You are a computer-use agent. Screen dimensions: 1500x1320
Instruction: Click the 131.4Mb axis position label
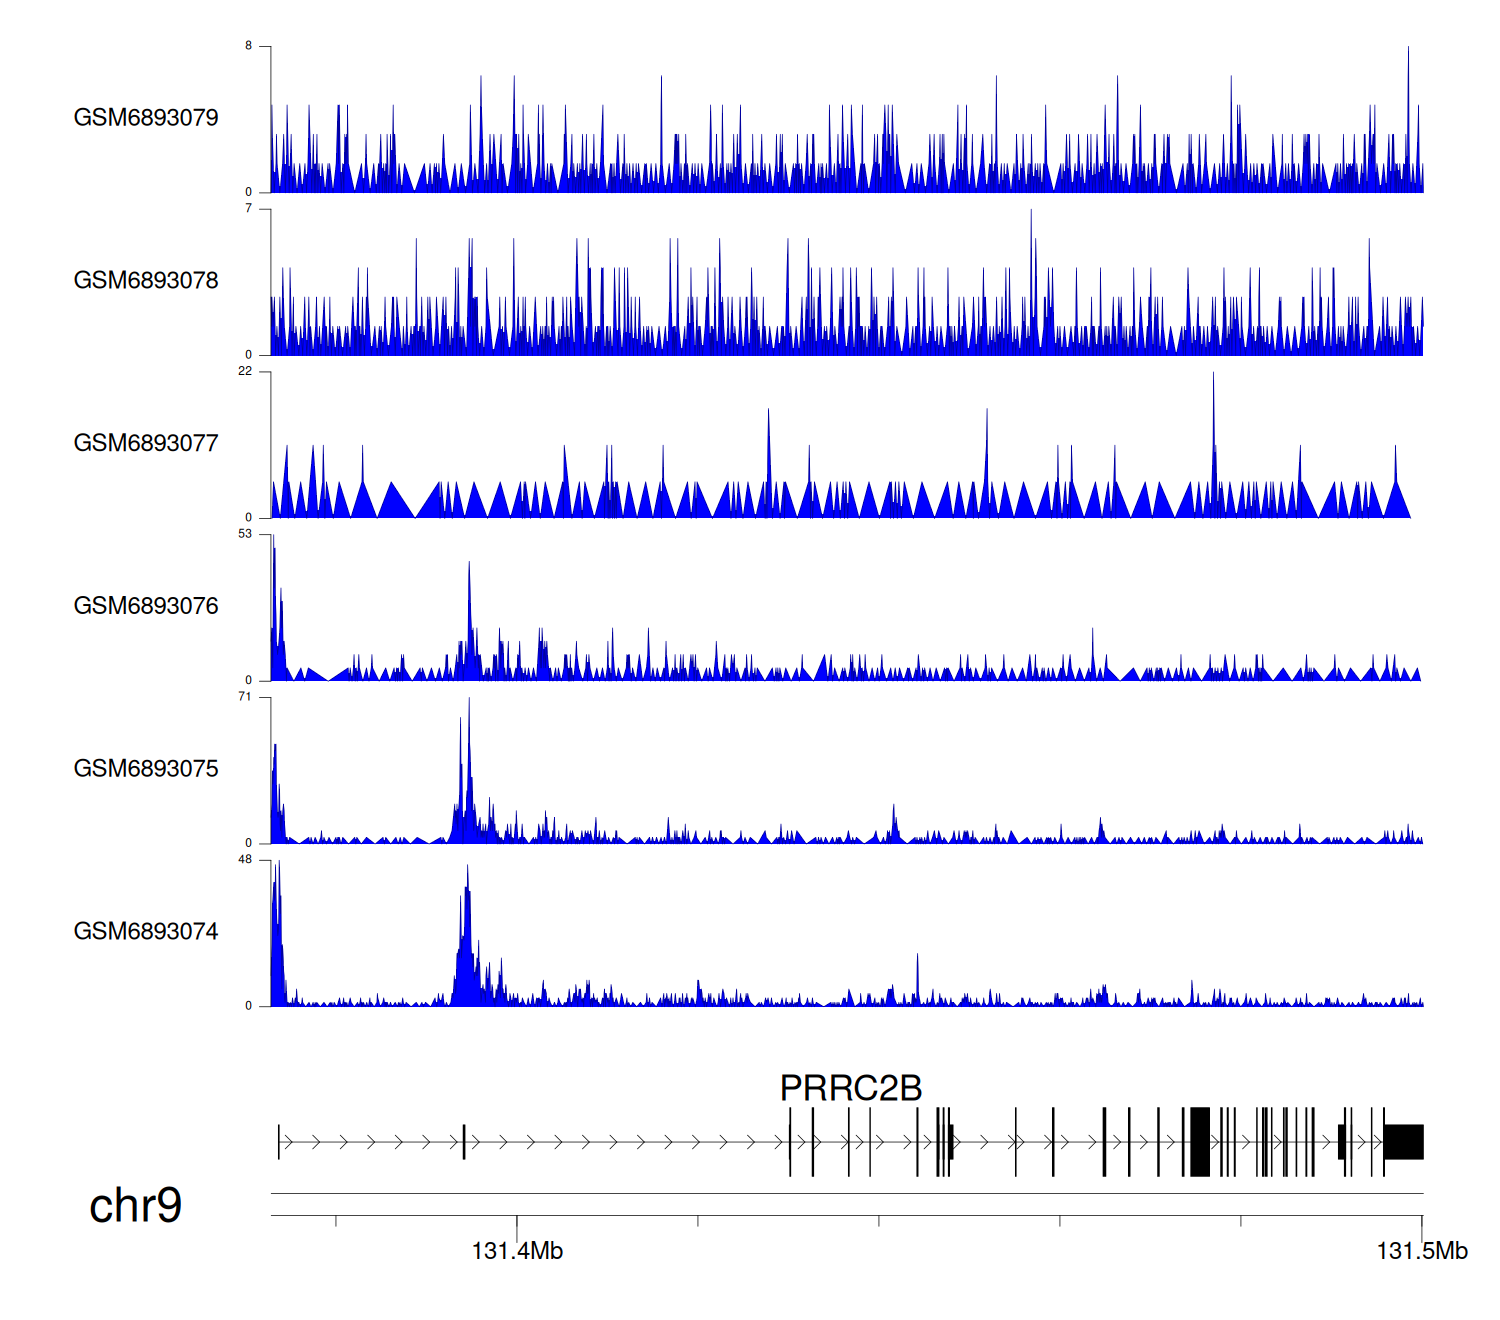point(517,1251)
